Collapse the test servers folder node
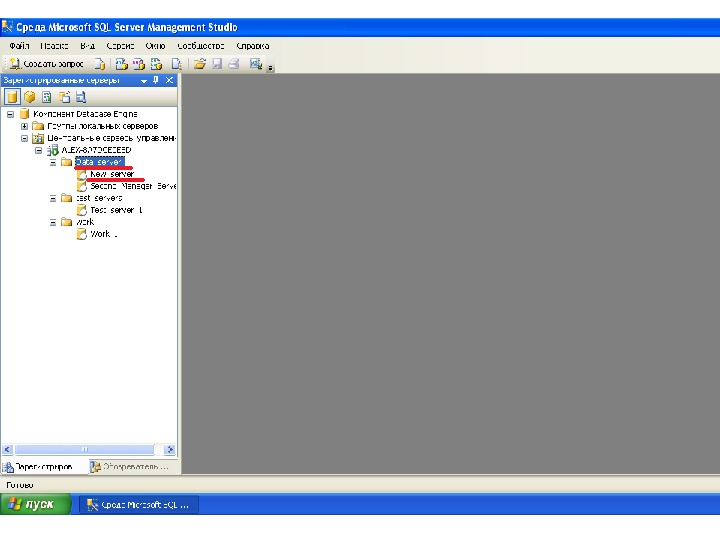720x540 pixels. pyautogui.click(x=53, y=198)
